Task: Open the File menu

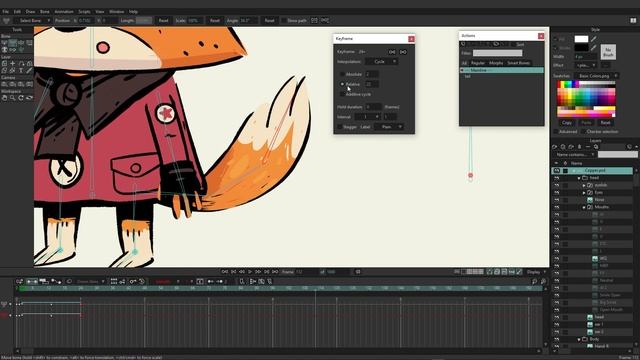Action: 5,11
